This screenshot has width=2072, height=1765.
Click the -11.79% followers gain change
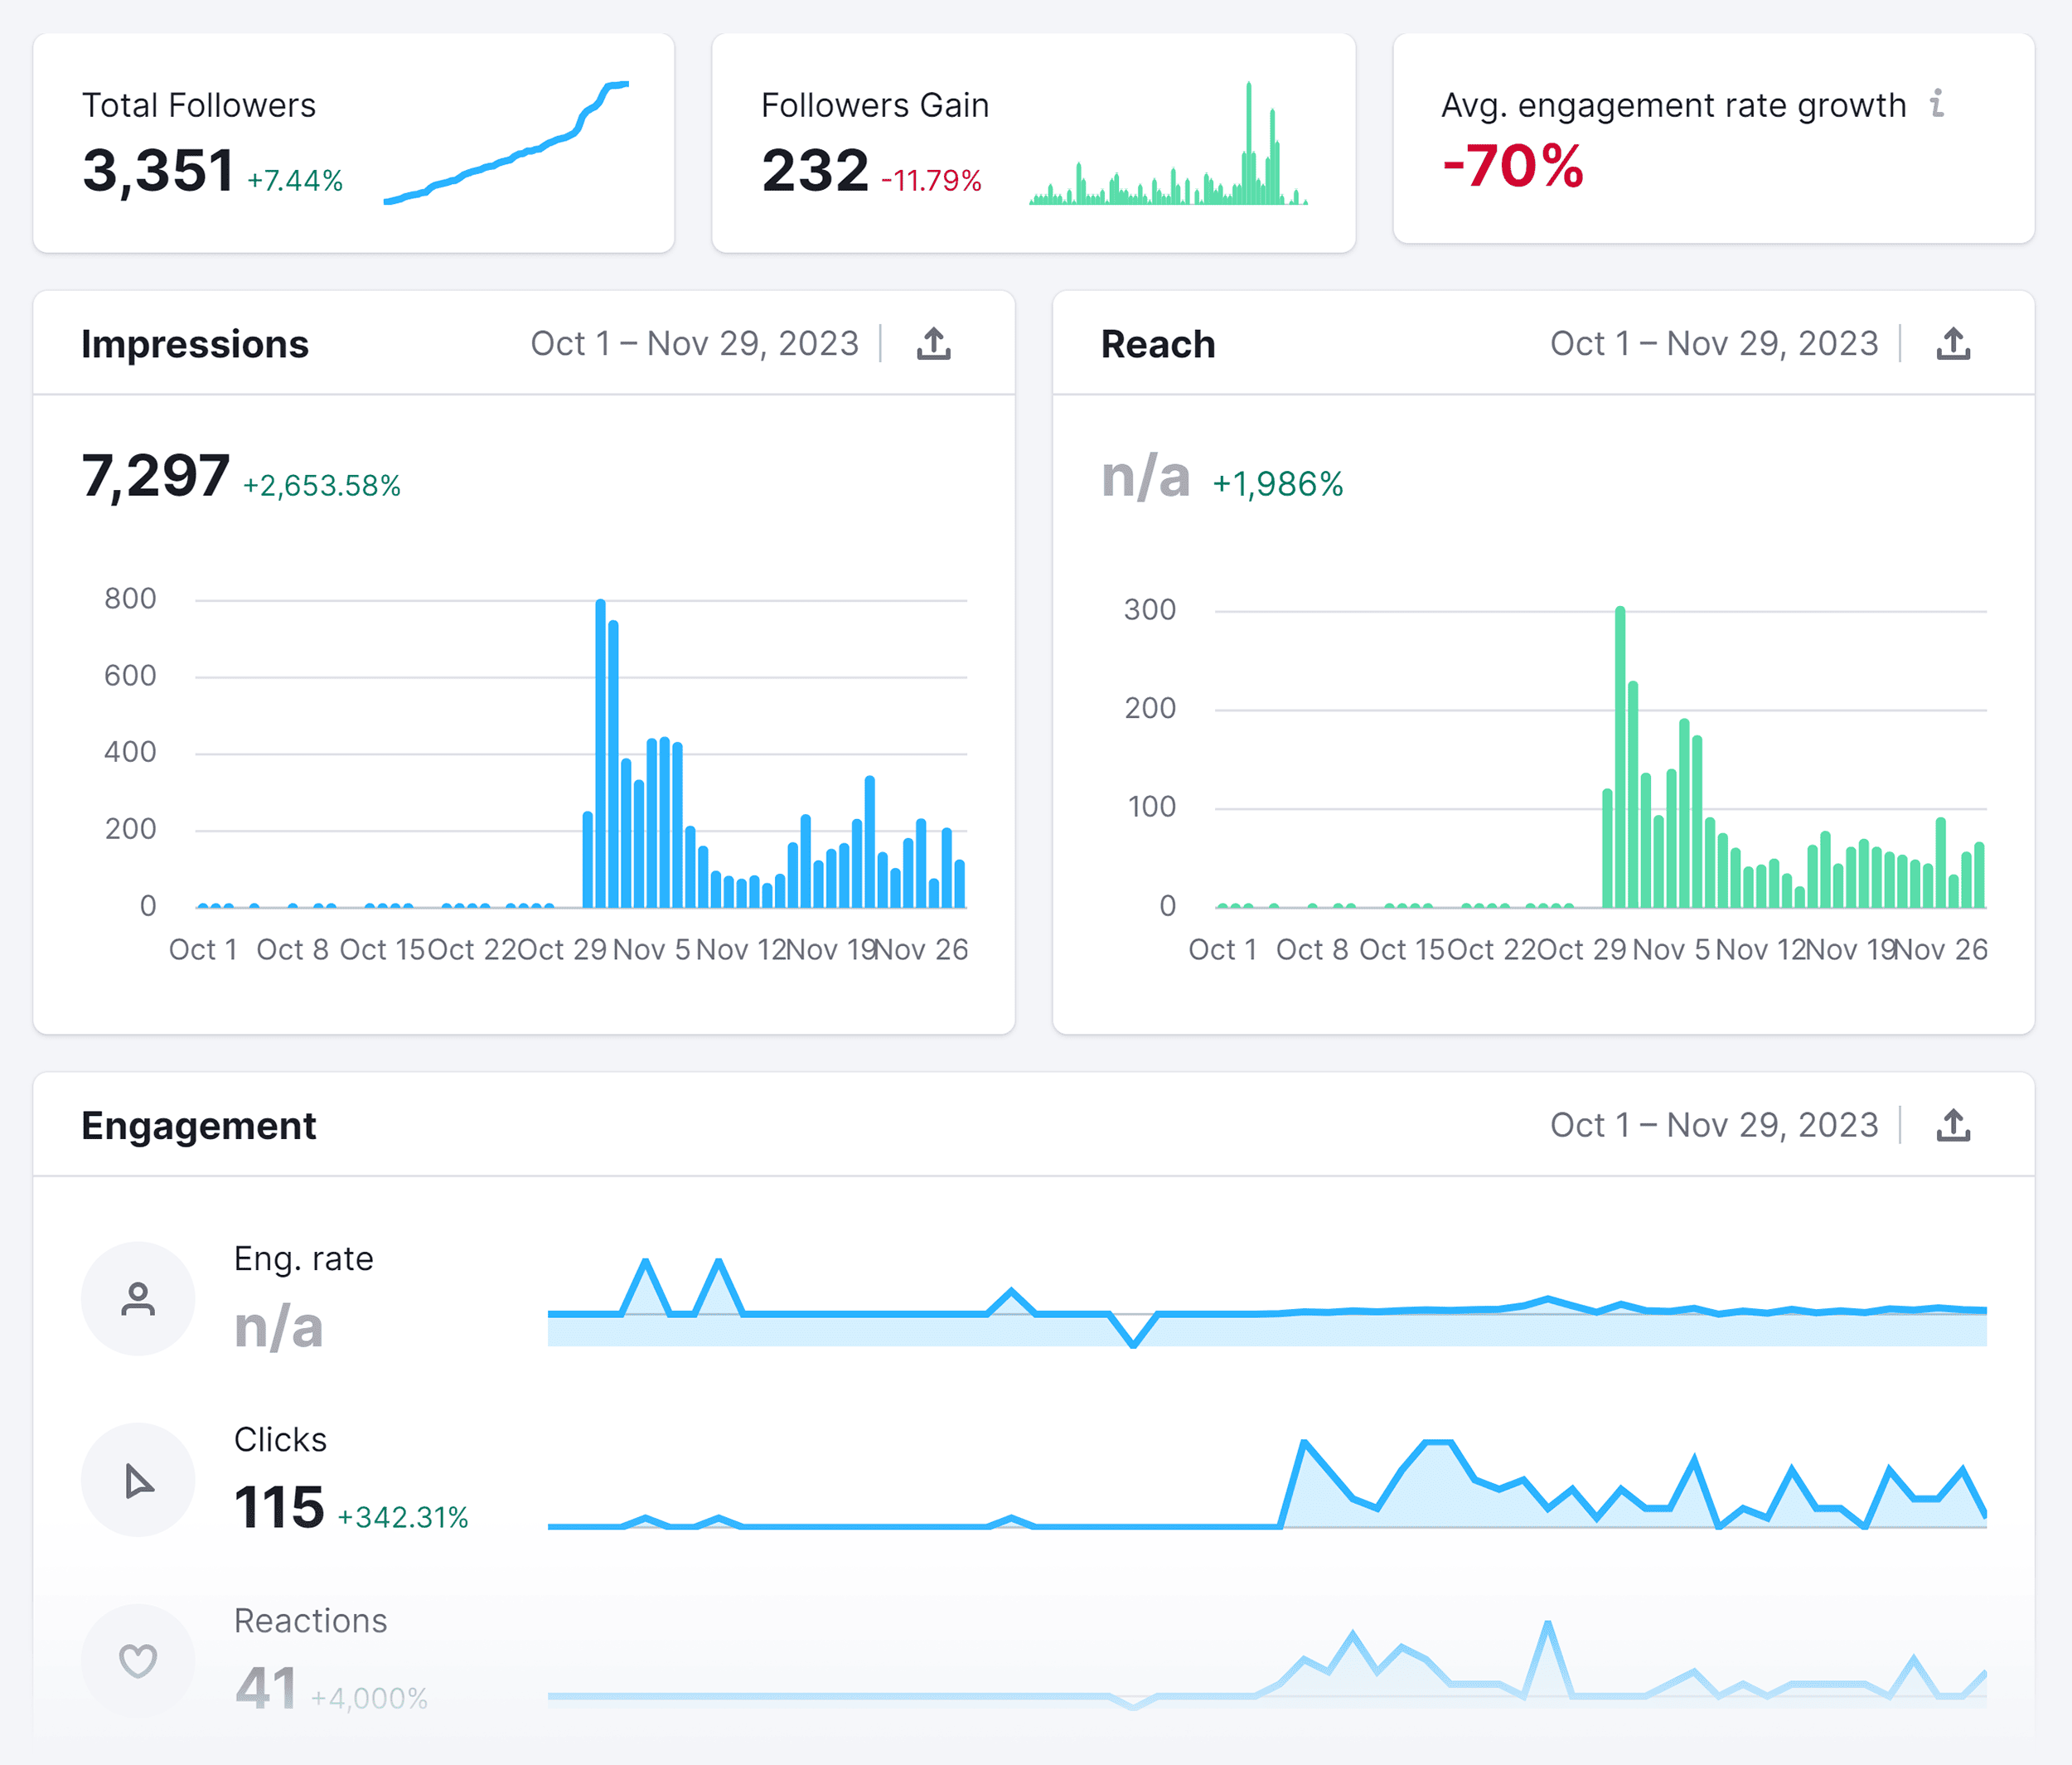[x=931, y=180]
